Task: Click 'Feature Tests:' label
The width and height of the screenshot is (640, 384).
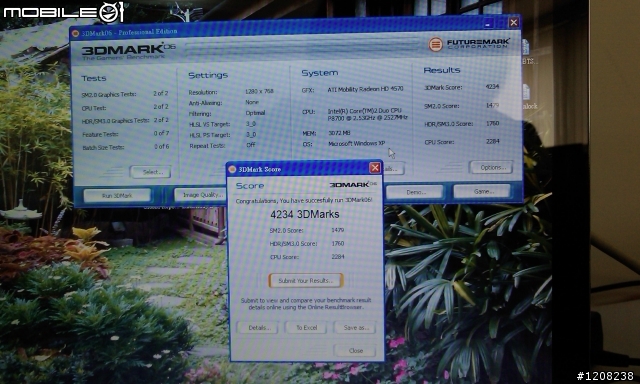Action: click(x=100, y=134)
